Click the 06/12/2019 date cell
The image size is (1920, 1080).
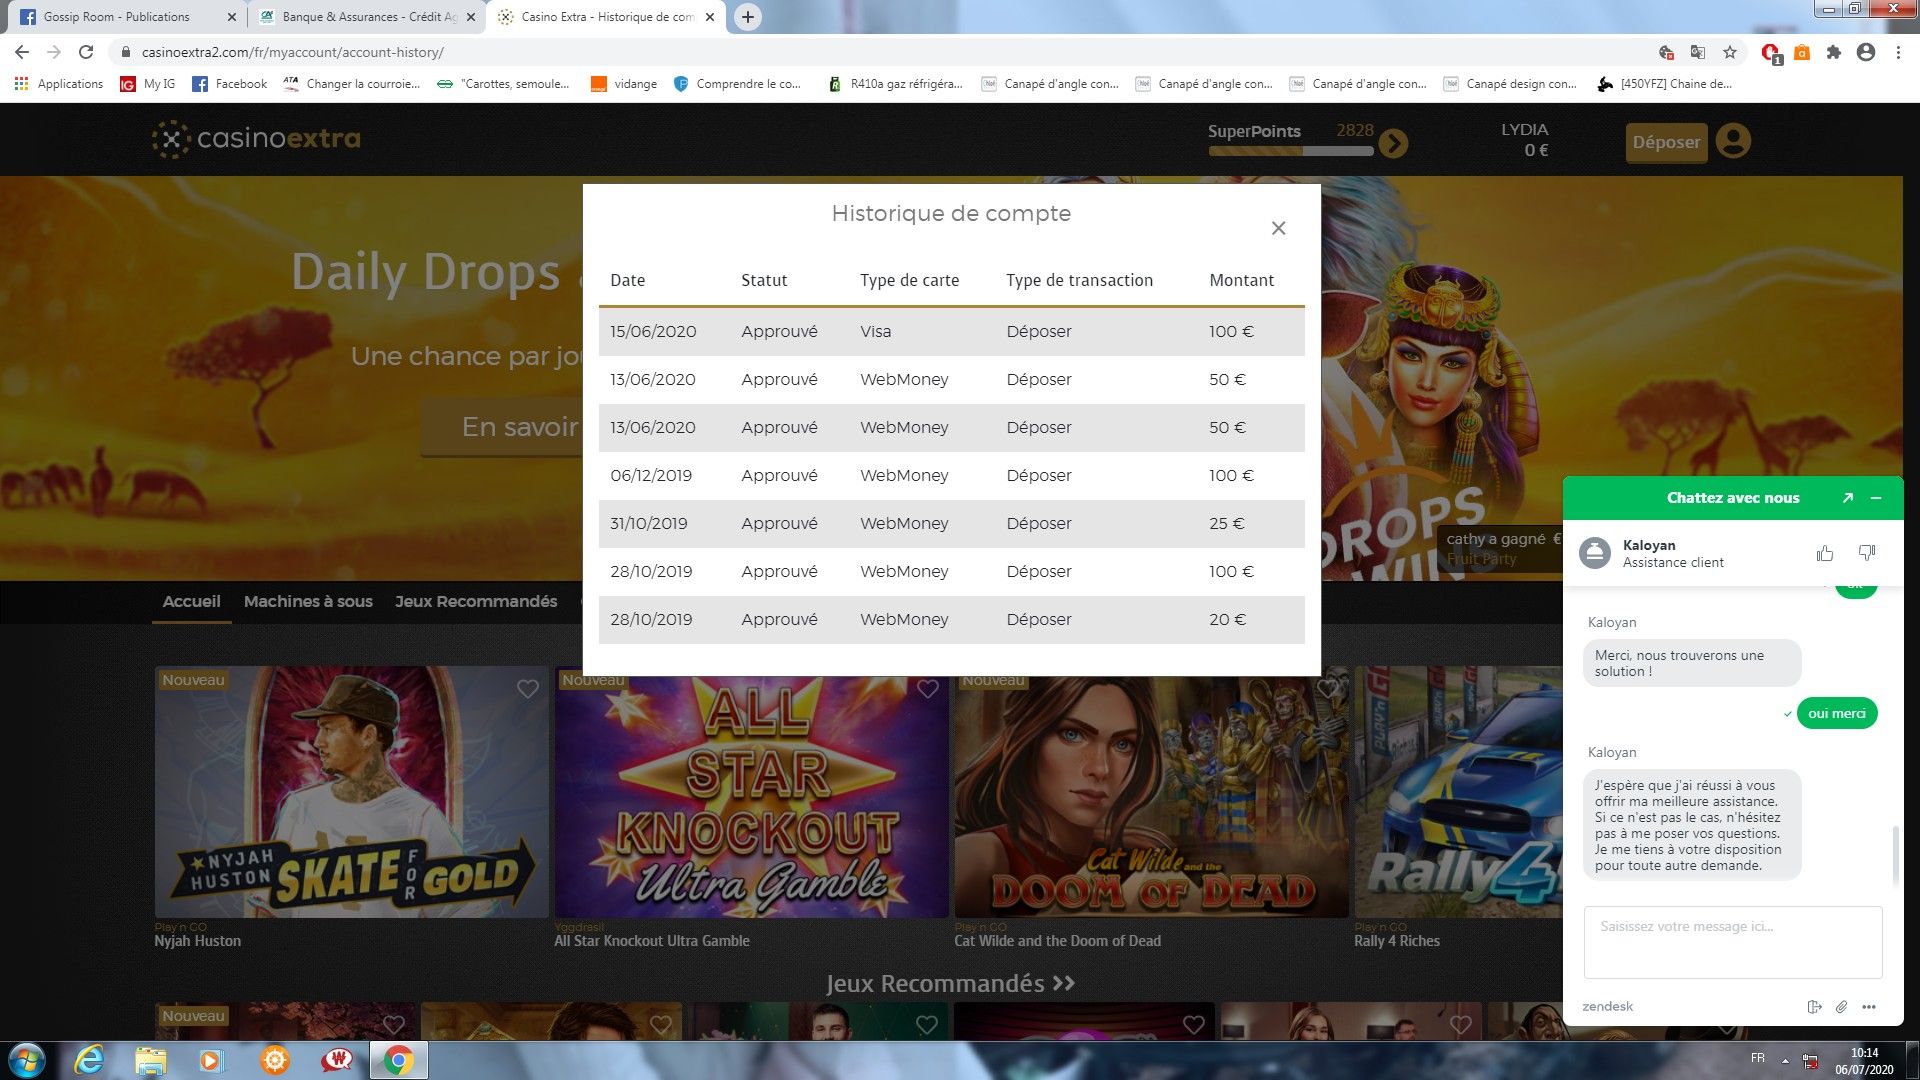(x=651, y=475)
